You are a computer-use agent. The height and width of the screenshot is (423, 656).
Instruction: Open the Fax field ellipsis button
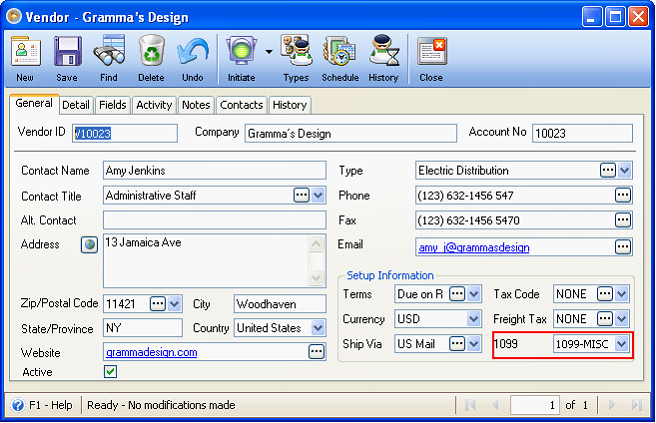(x=623, y=220)
